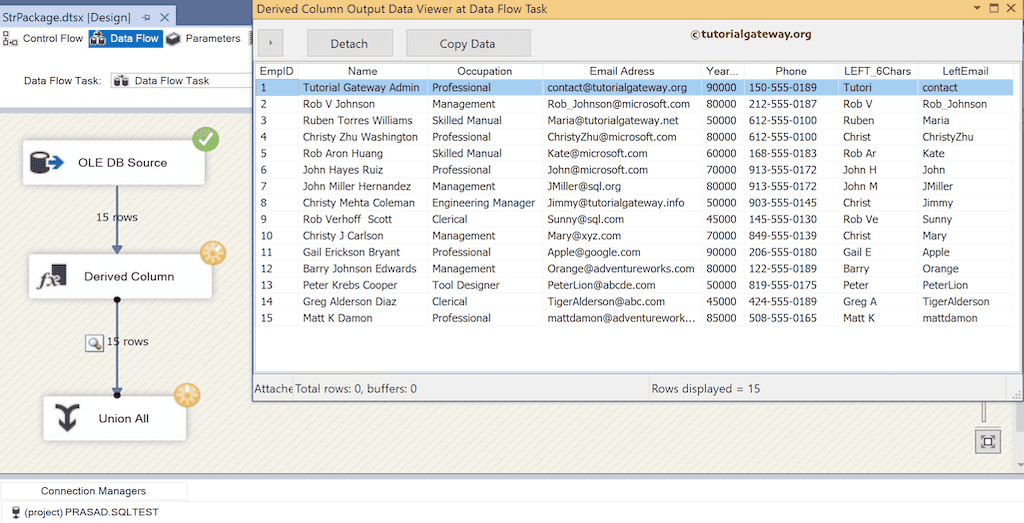
Task: Click the running status icon on Union All
Action: click(187, 395)
